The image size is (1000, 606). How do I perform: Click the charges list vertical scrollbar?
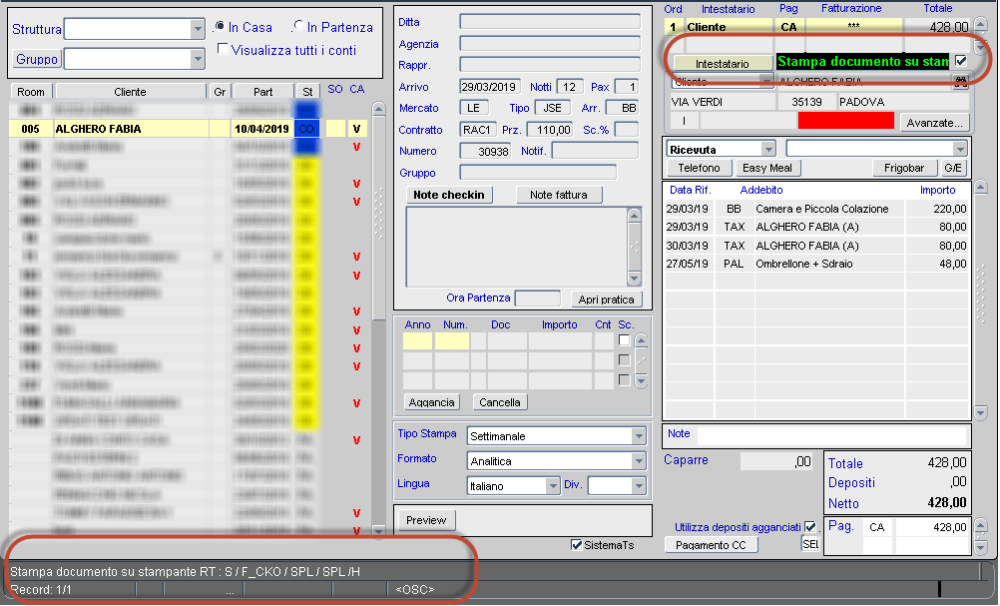[x=978, y=300]
